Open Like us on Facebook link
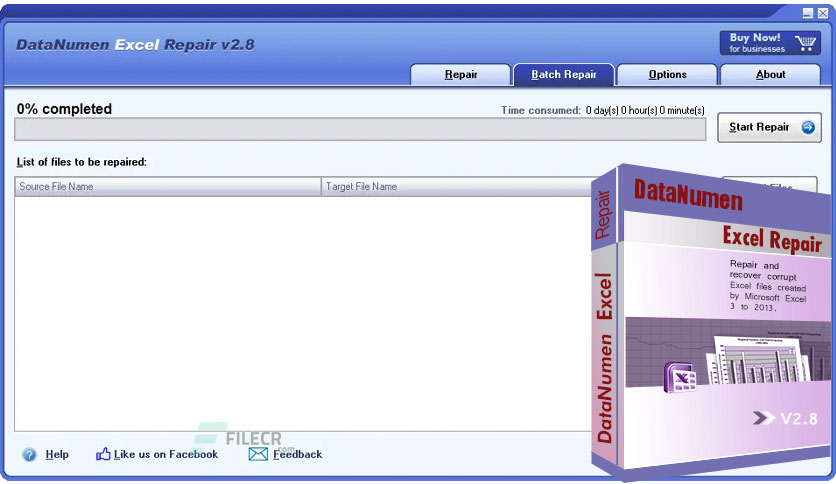The height and width of the screenshot is (484, 836). coord(166,454)
